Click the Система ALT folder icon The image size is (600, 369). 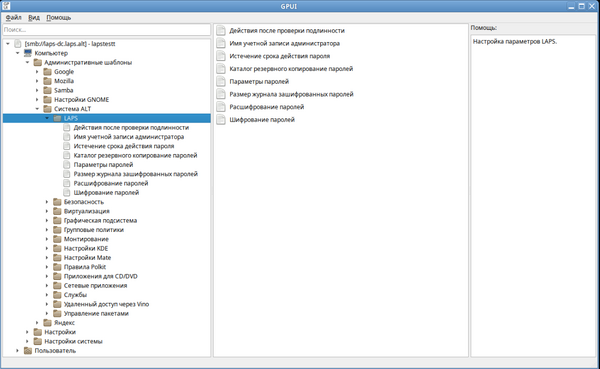click(x=47, y=109)
